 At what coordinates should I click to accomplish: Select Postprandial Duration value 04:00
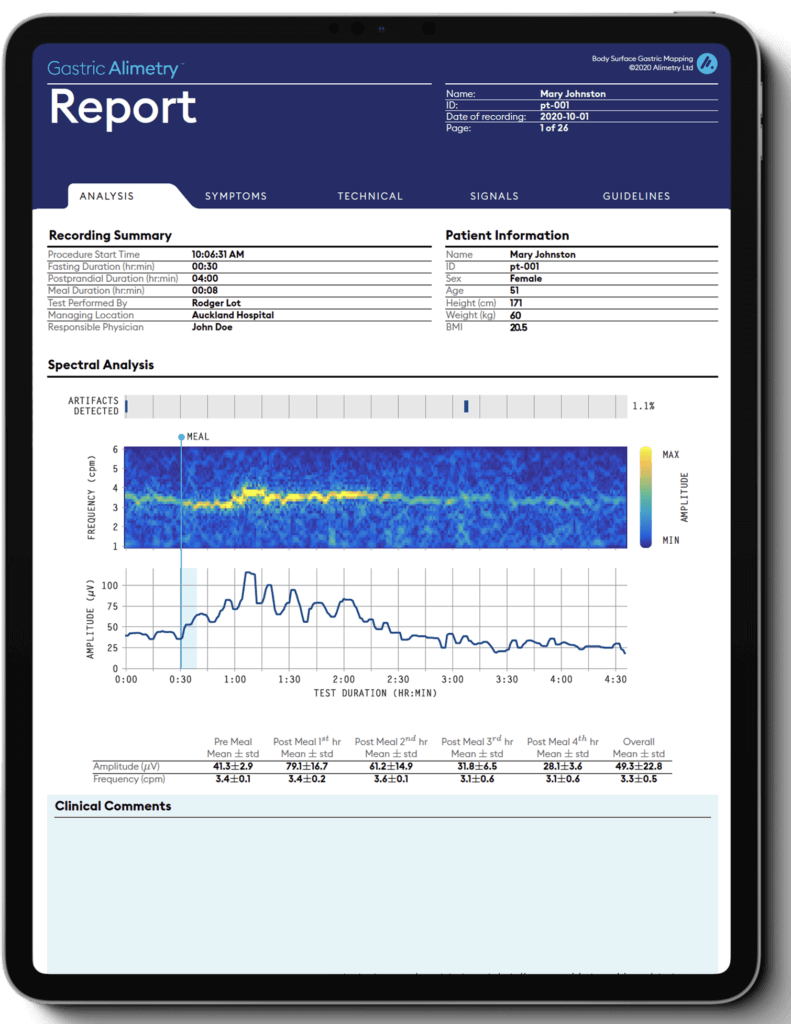pos(204,278)
